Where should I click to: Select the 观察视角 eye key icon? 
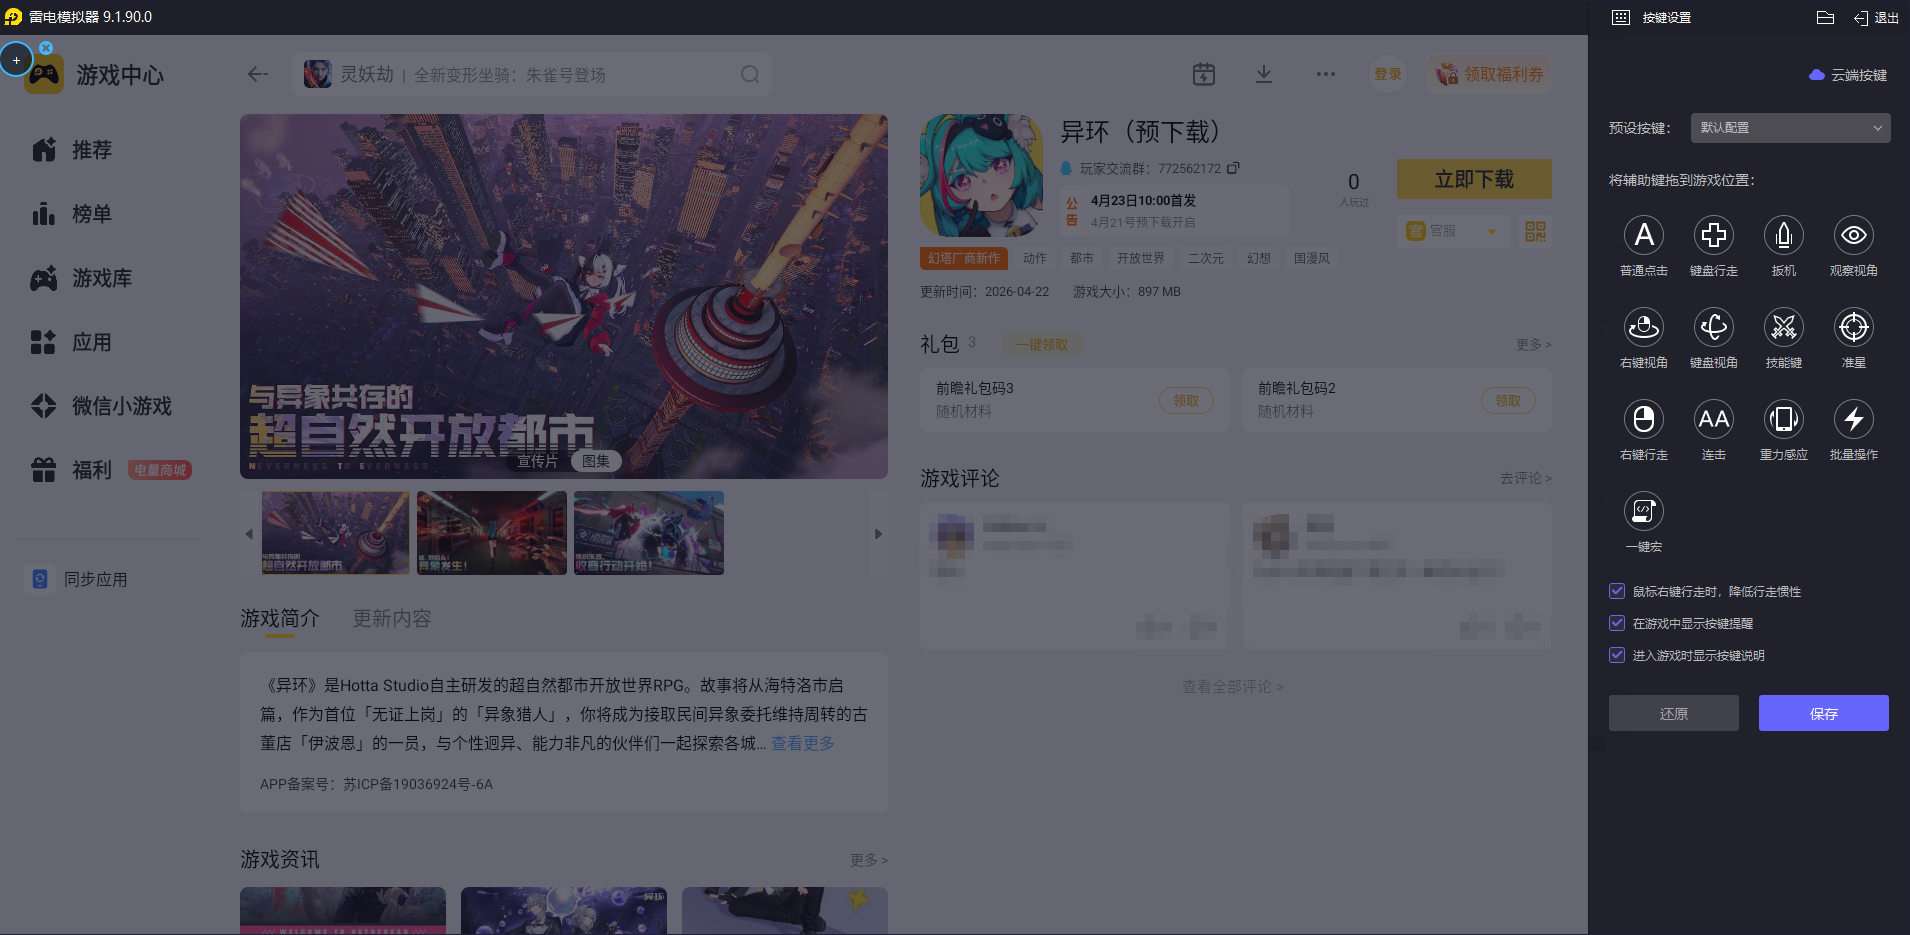click(1853, 235)
